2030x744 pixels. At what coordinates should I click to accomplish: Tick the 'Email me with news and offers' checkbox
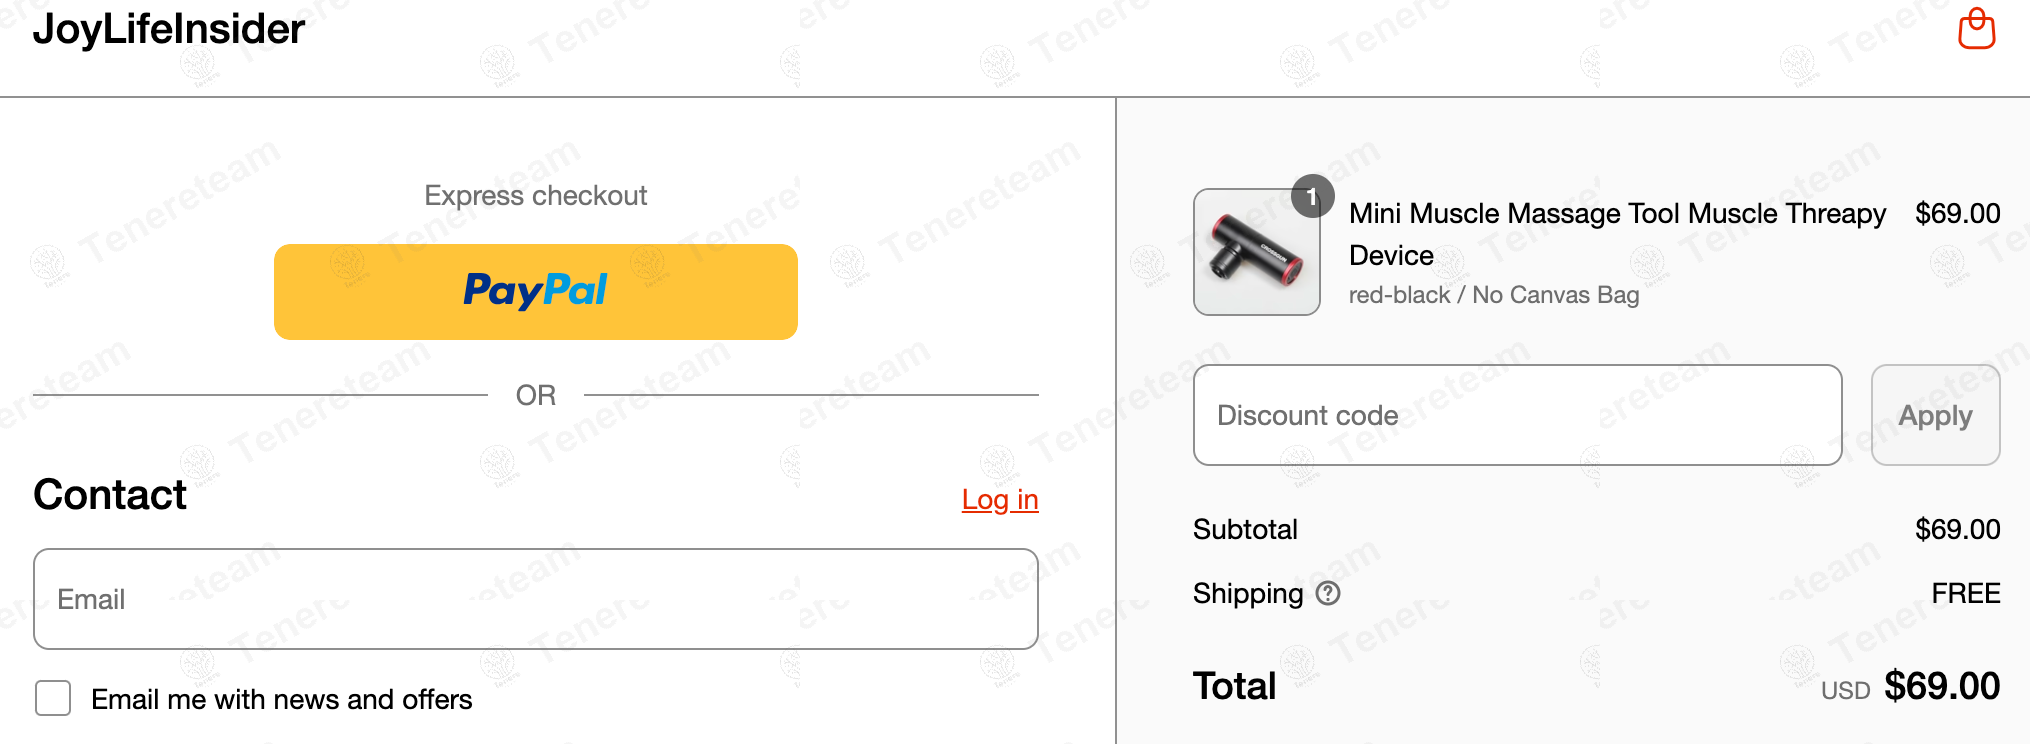coord(53,698)
